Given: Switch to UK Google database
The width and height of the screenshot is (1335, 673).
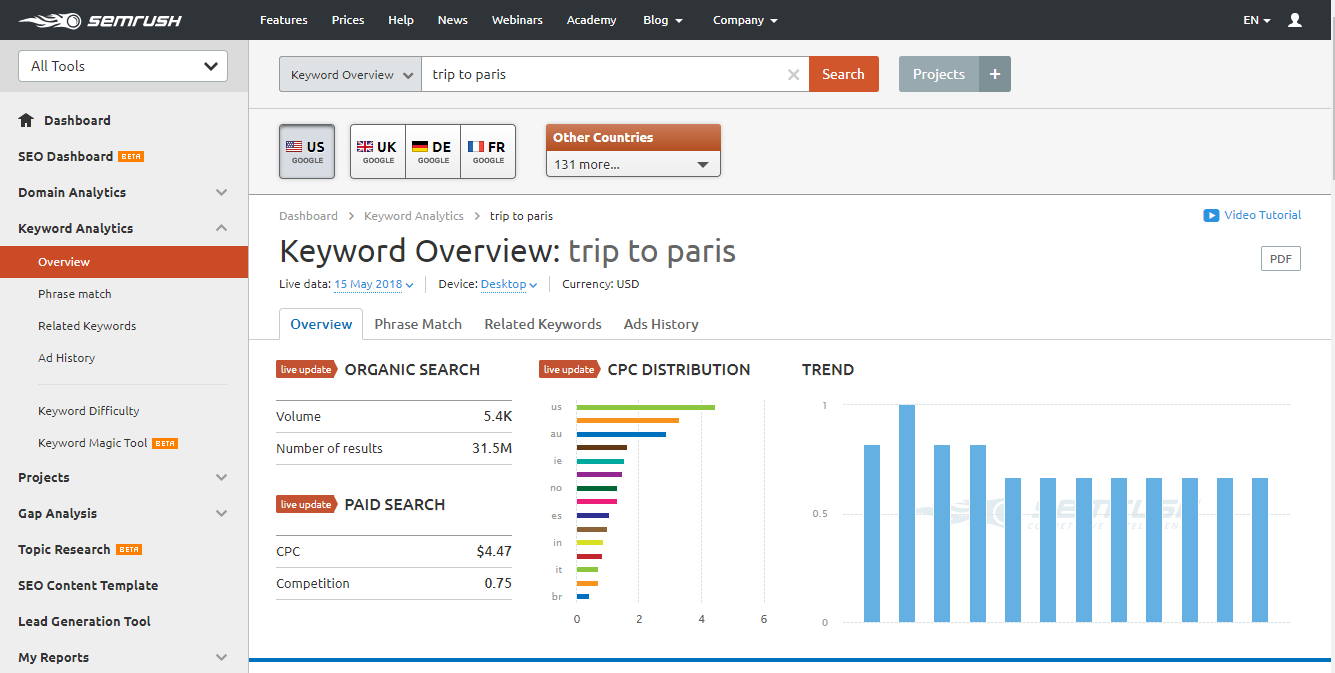Looking at the screenshot, I should coord(377,152).
